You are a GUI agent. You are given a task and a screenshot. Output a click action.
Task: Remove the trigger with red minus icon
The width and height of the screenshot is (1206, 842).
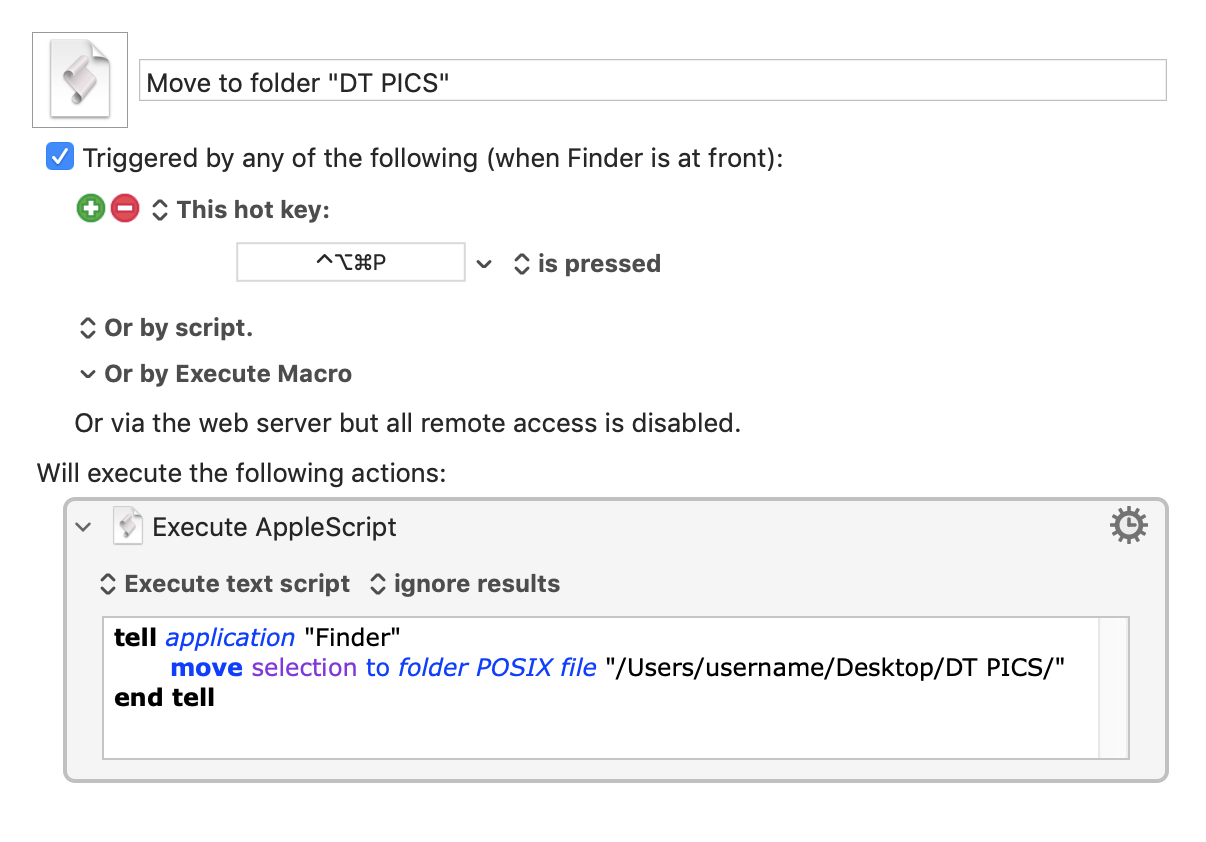coord(125,210)
